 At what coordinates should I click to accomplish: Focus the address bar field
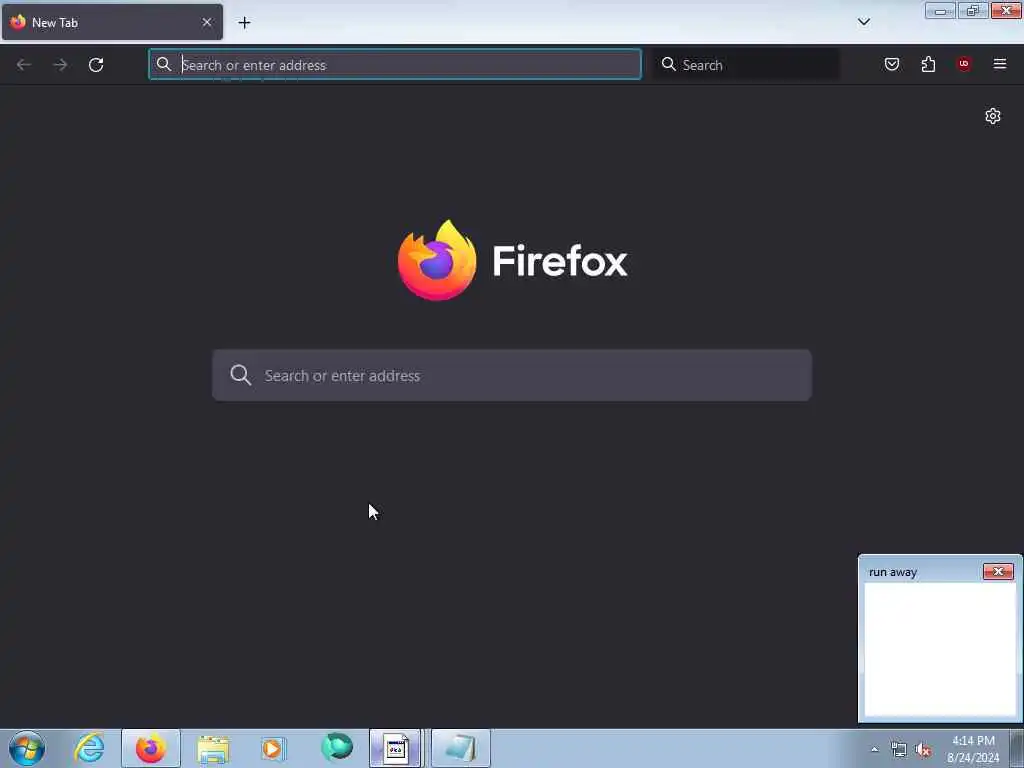(x=395, y=65)
